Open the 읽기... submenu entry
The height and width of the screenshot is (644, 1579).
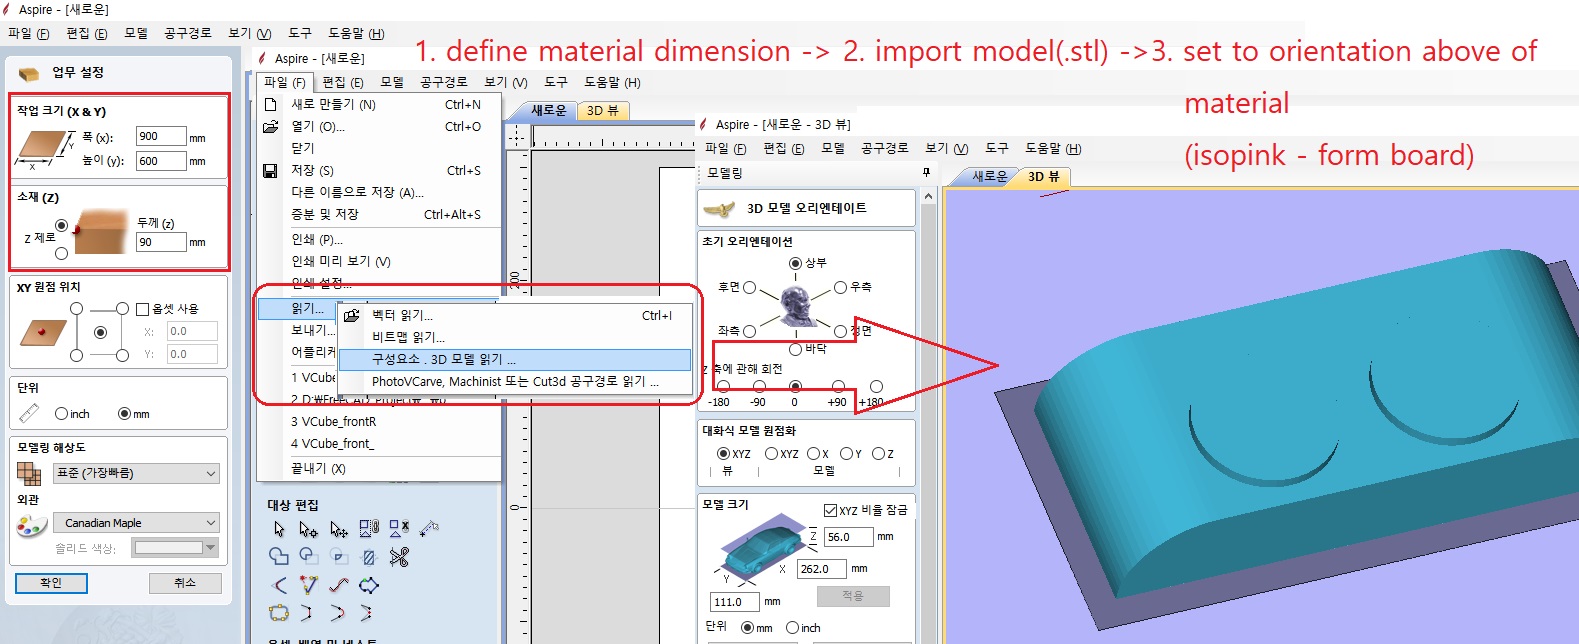pyautogui.click(x=298, y=308)
